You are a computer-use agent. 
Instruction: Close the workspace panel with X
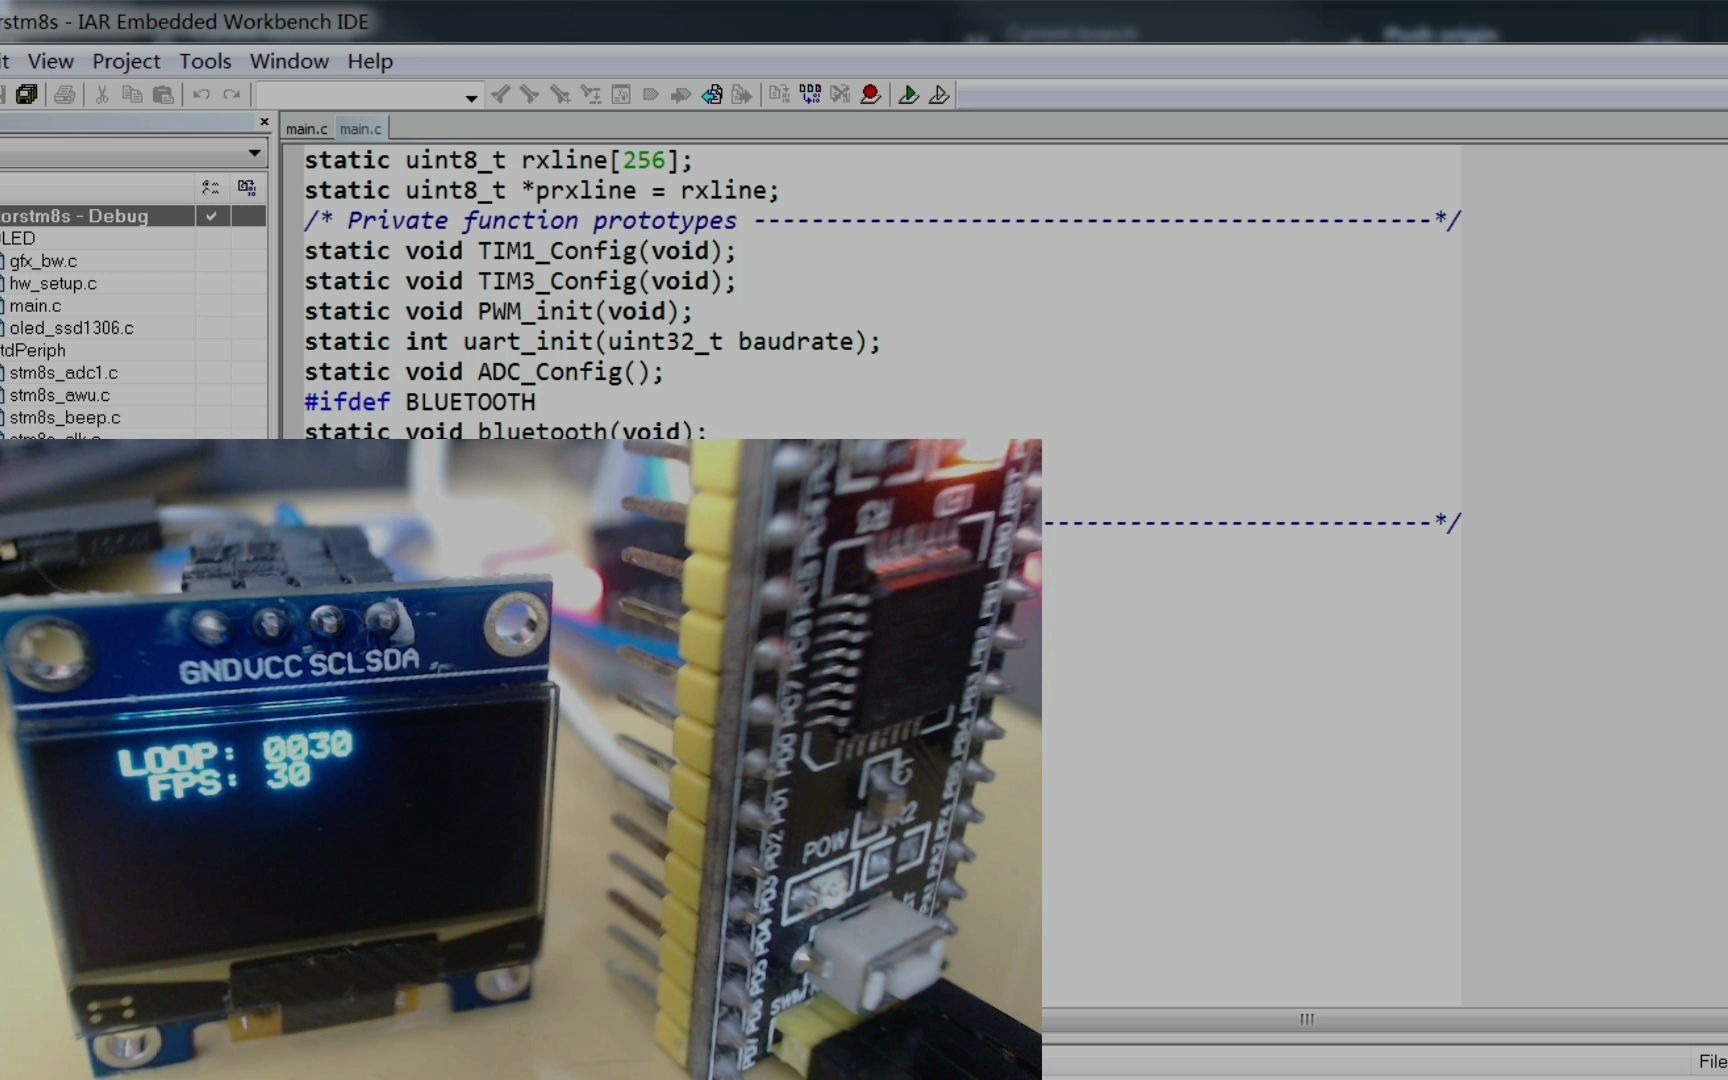pyautogui.click(x=264, y=122)
